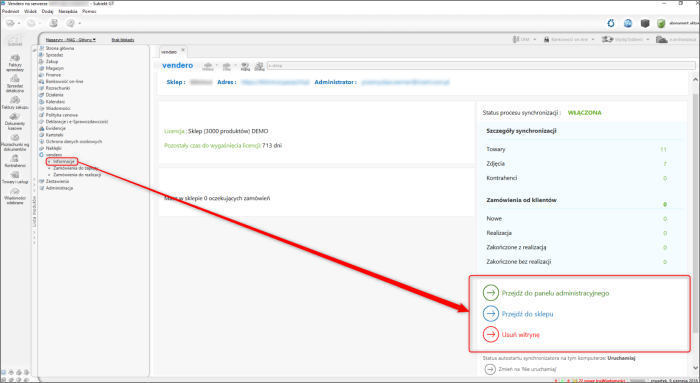Click the blurred shop address link
The width and height of the screenshot is (700, 383).
coord(275,82)
